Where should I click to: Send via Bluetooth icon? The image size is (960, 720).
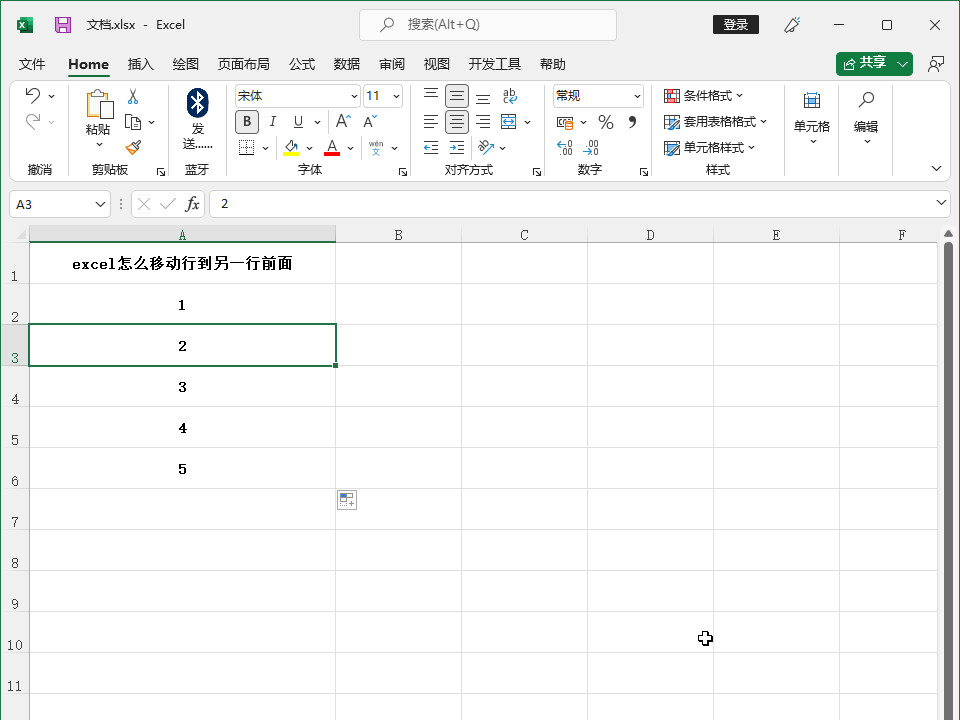click(x=197, y=103)
